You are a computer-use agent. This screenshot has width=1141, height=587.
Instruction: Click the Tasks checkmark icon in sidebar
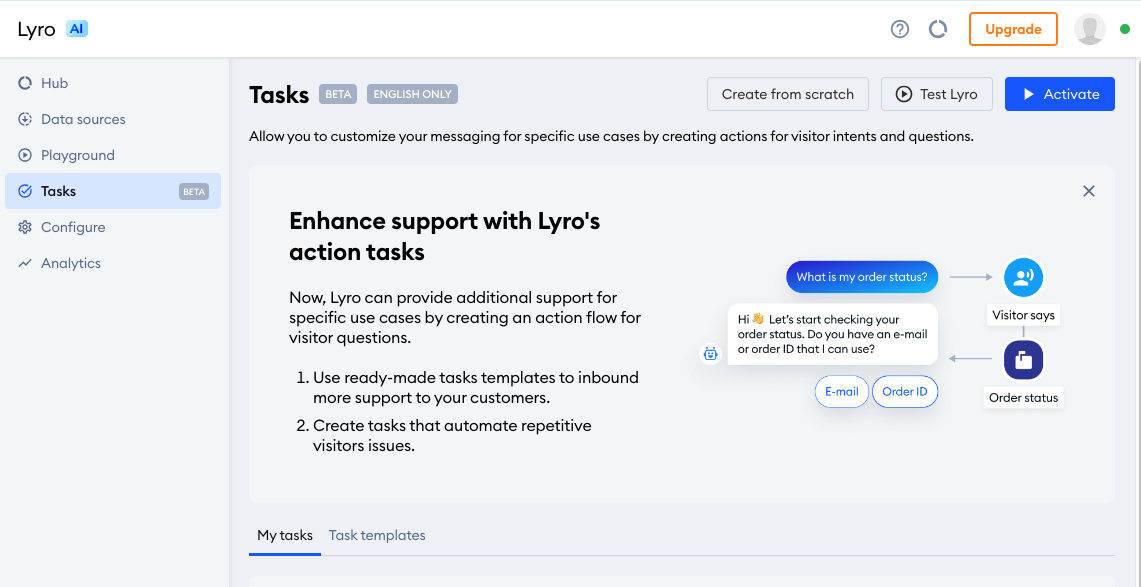[x=25, y=191]
